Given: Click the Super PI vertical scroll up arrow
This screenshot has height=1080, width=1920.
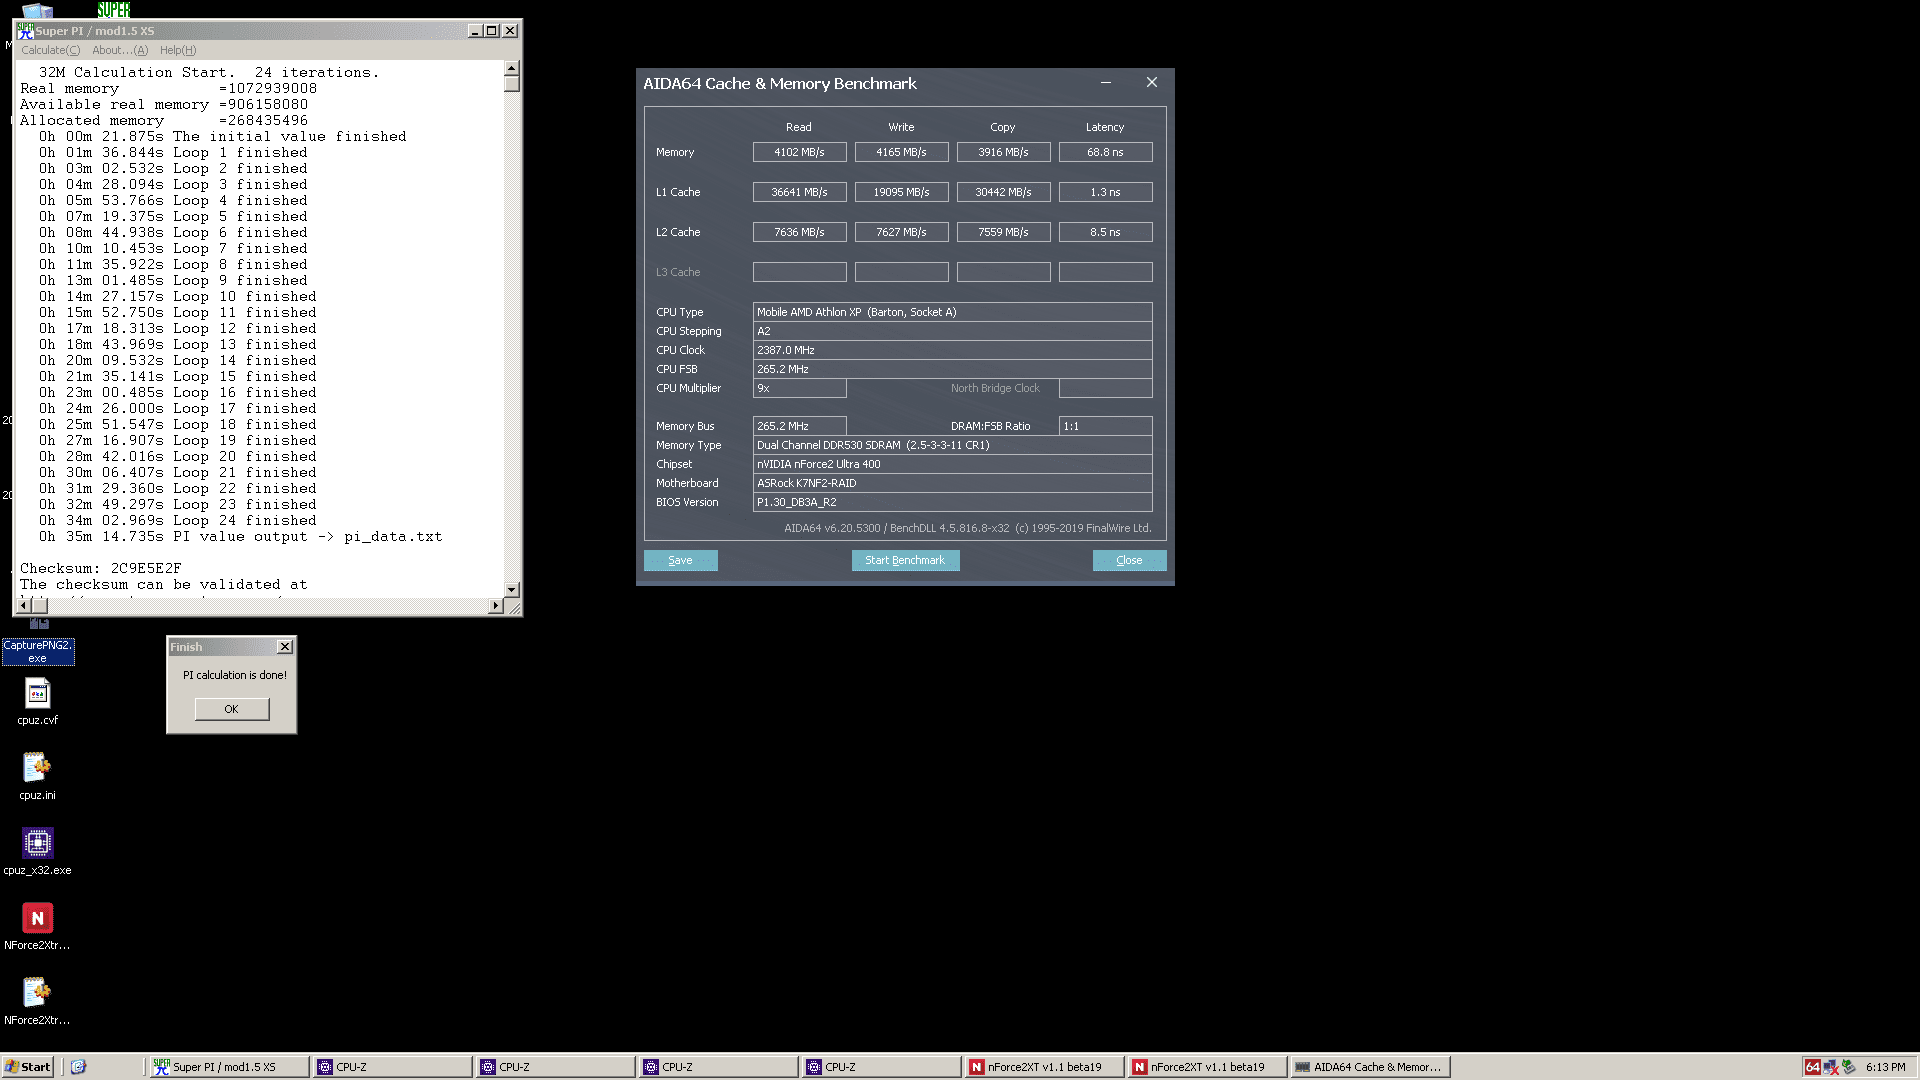Looking at the screenshot, I should [512, 68].
